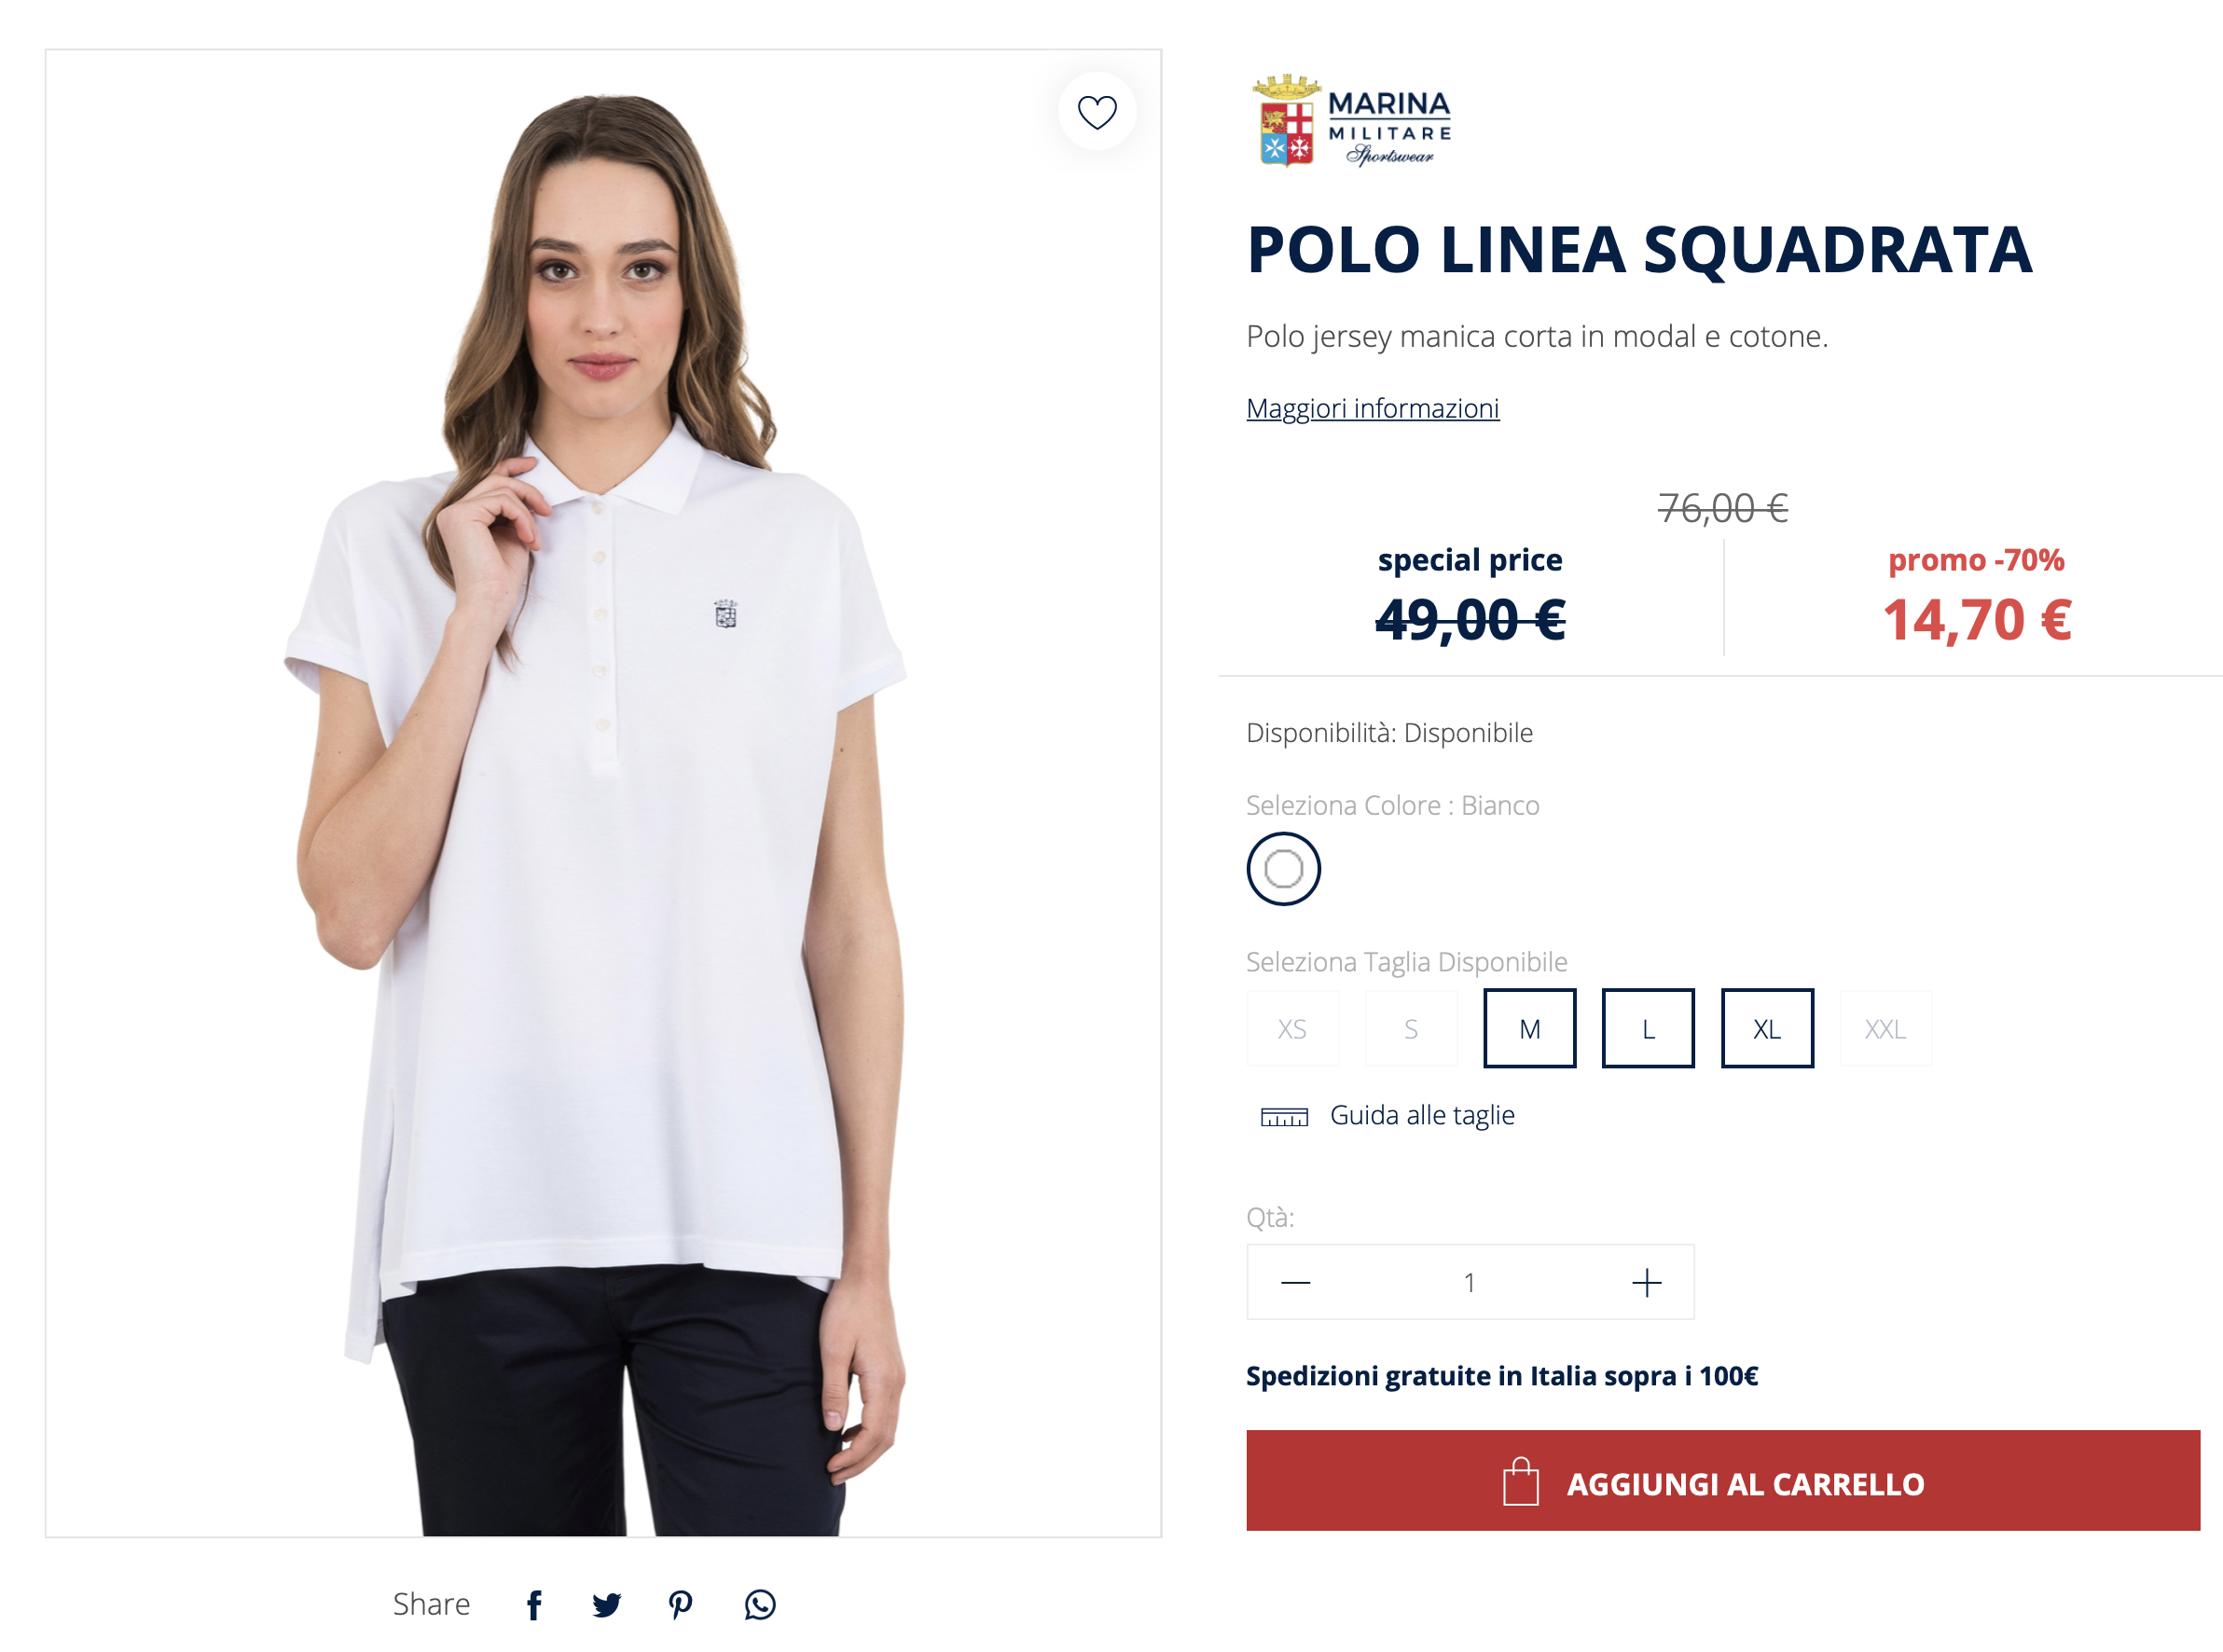
Task: Open Guida alle taglie size guide
Action: pyautogui.click(x=1421, y=1115)
